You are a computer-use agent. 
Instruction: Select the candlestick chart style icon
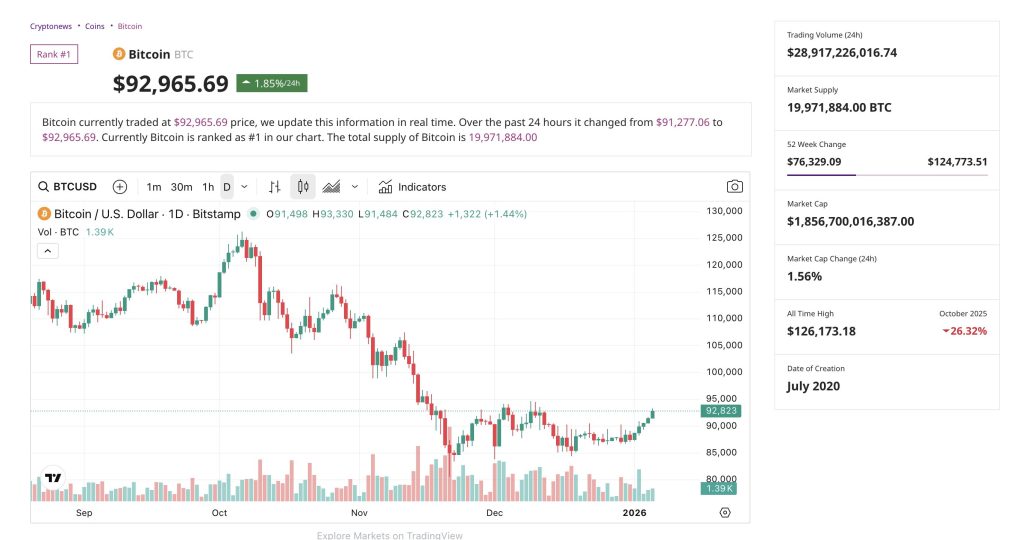click(x=303, y=187)
